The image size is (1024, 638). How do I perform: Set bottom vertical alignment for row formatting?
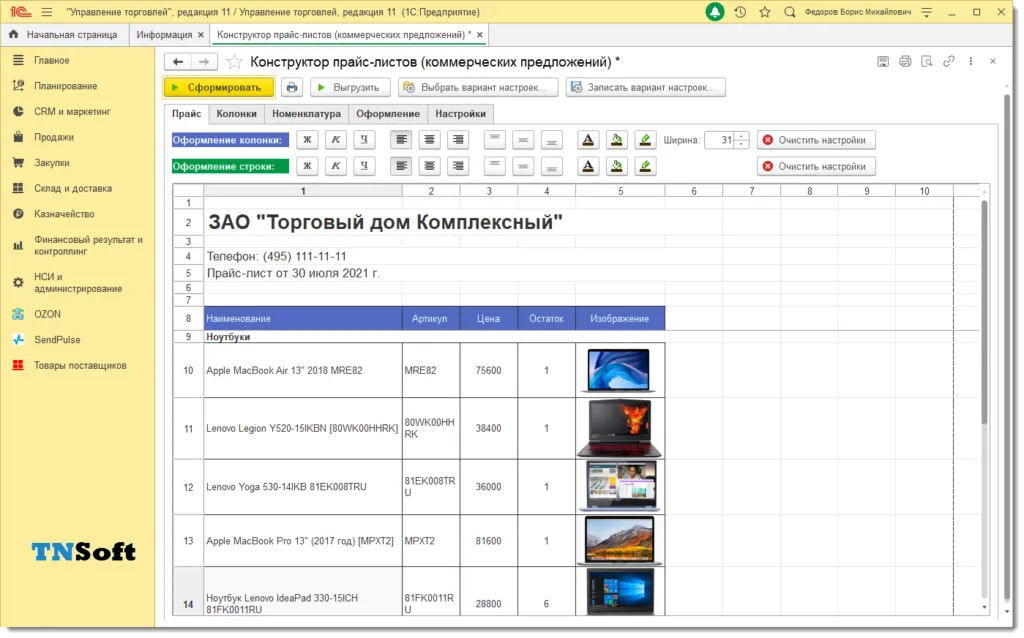point(552,166)
